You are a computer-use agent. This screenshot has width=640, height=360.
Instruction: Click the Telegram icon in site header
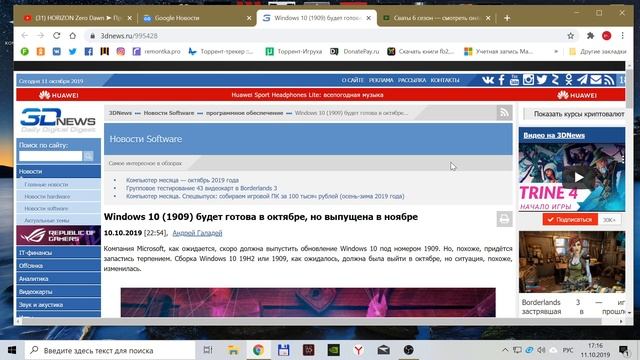582,80
